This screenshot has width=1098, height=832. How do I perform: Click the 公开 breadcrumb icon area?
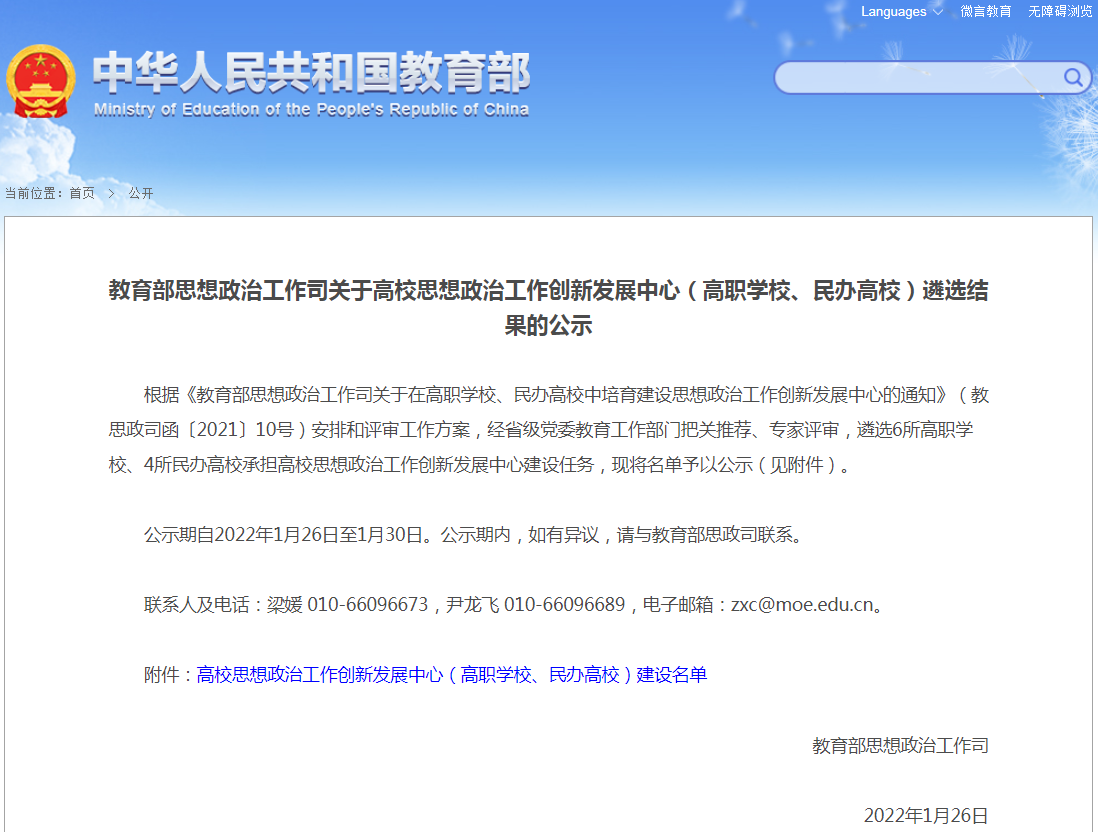138,193
